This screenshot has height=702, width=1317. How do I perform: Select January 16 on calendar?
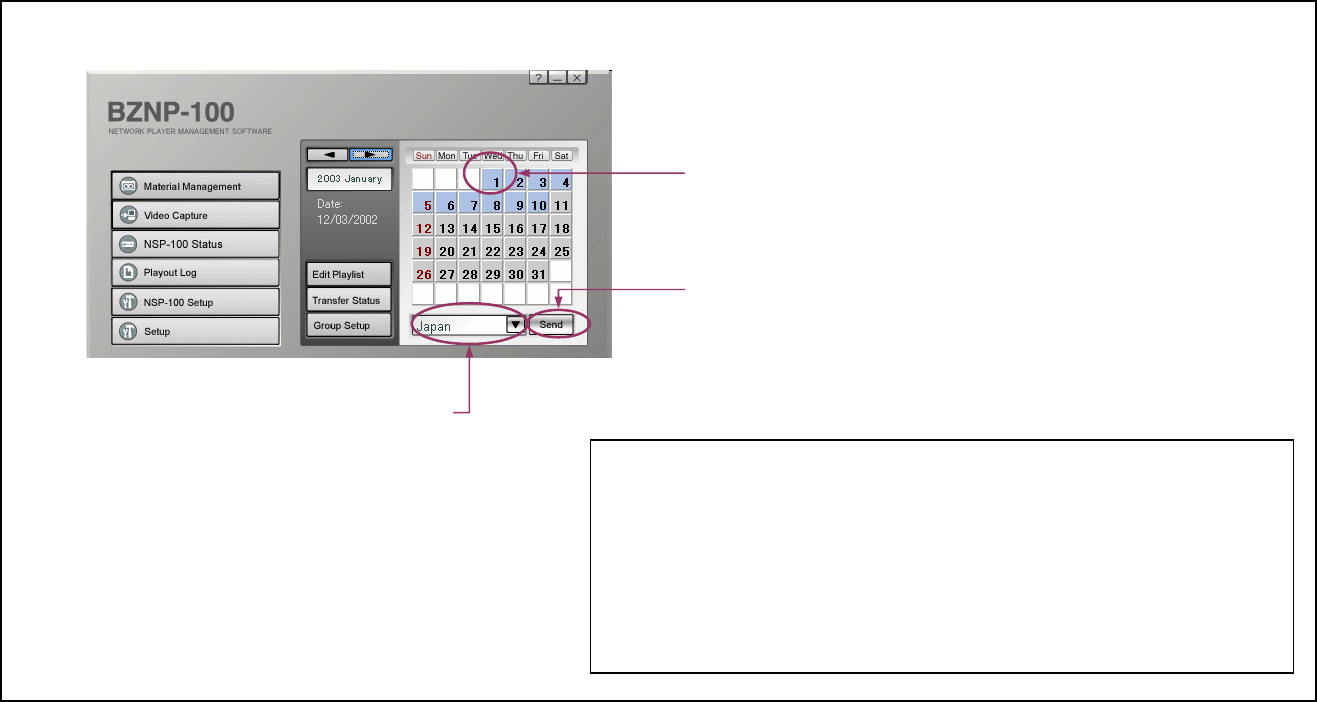[516, 225]
